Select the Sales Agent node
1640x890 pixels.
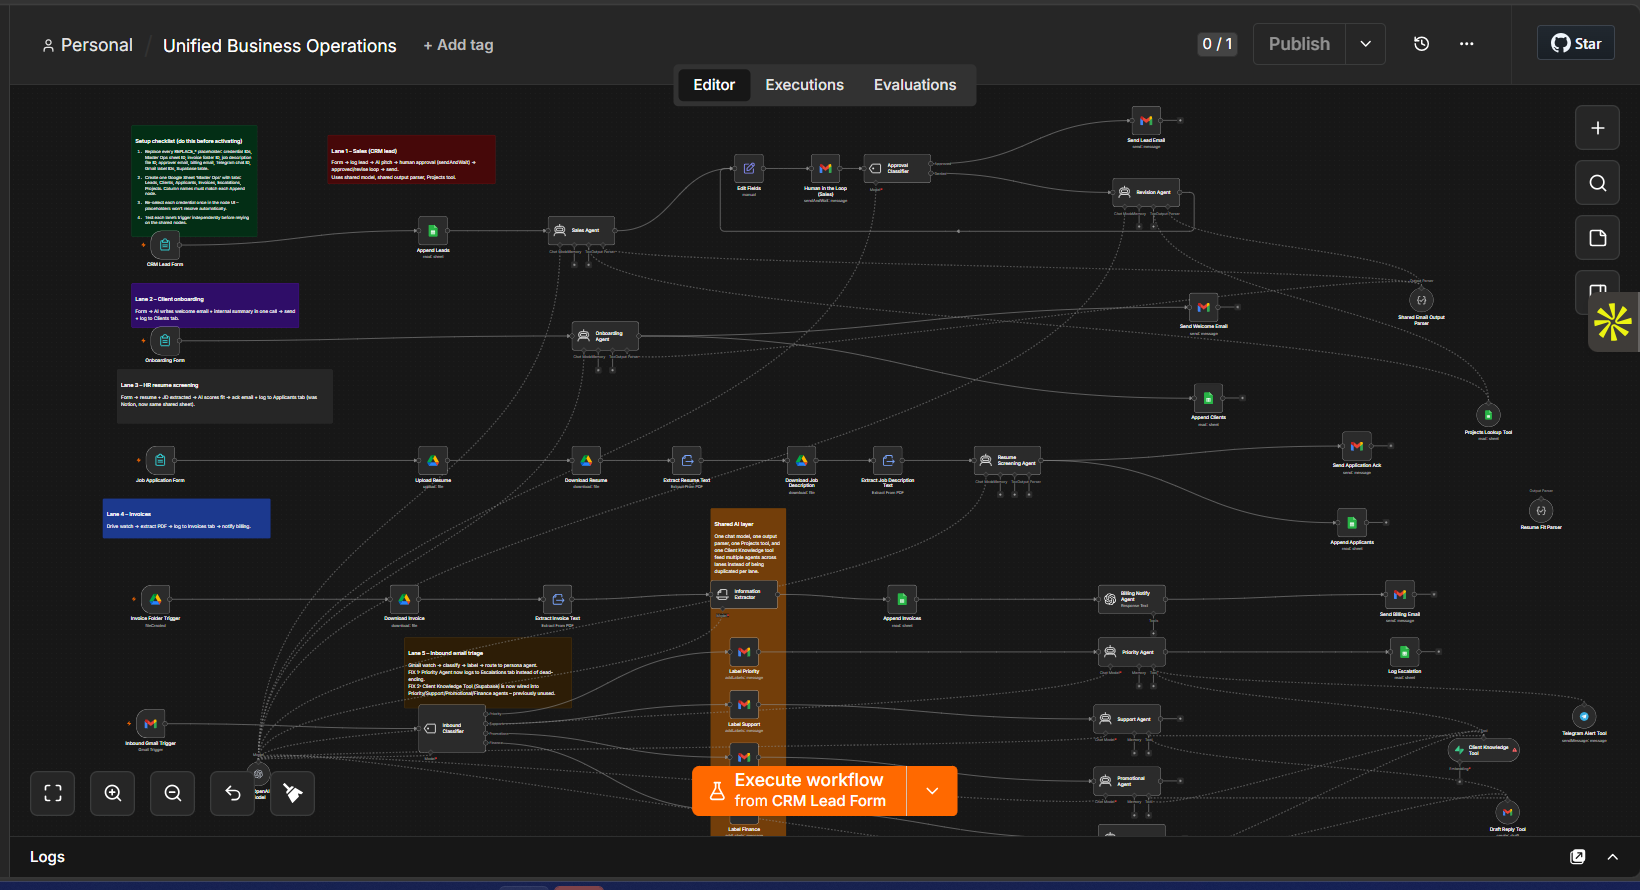click(581, 230)
